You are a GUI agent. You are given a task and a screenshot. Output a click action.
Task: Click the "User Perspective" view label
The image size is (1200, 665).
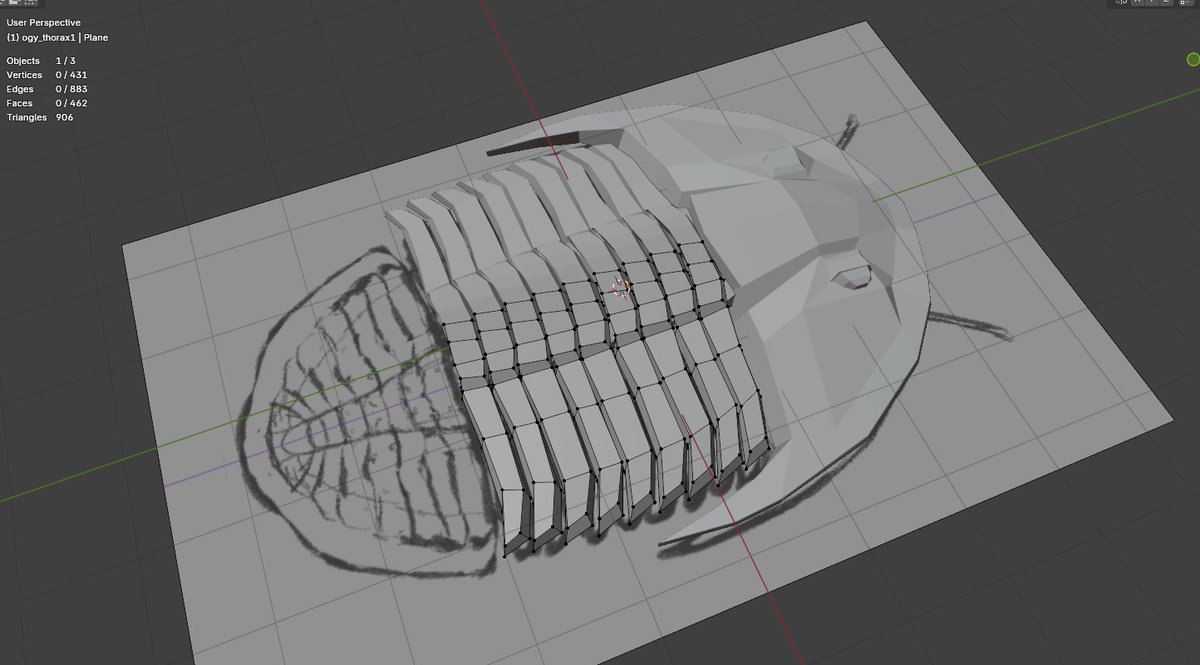tap(43, 22)
